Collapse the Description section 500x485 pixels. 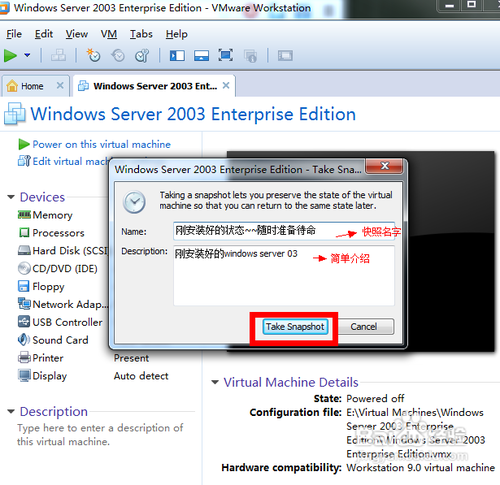(x=11, y=411)
